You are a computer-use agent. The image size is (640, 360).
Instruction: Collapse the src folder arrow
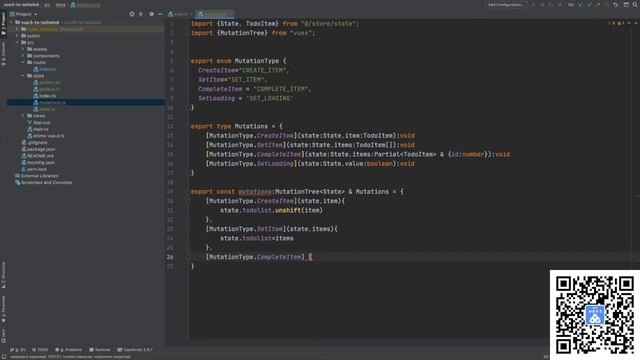coord(17,42)
